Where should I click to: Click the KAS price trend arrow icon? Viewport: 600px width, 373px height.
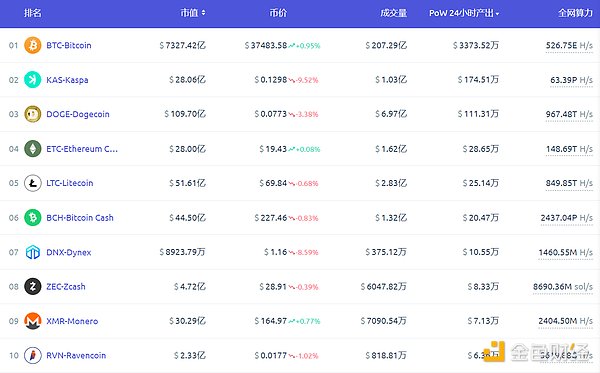click(x=292, y=80)
